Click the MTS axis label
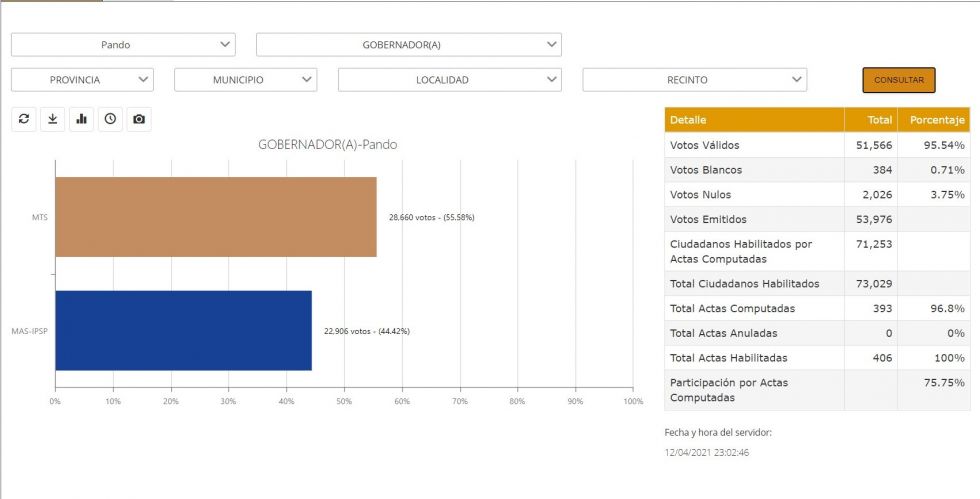The image size is (980, 499). [x=40, y=217]
